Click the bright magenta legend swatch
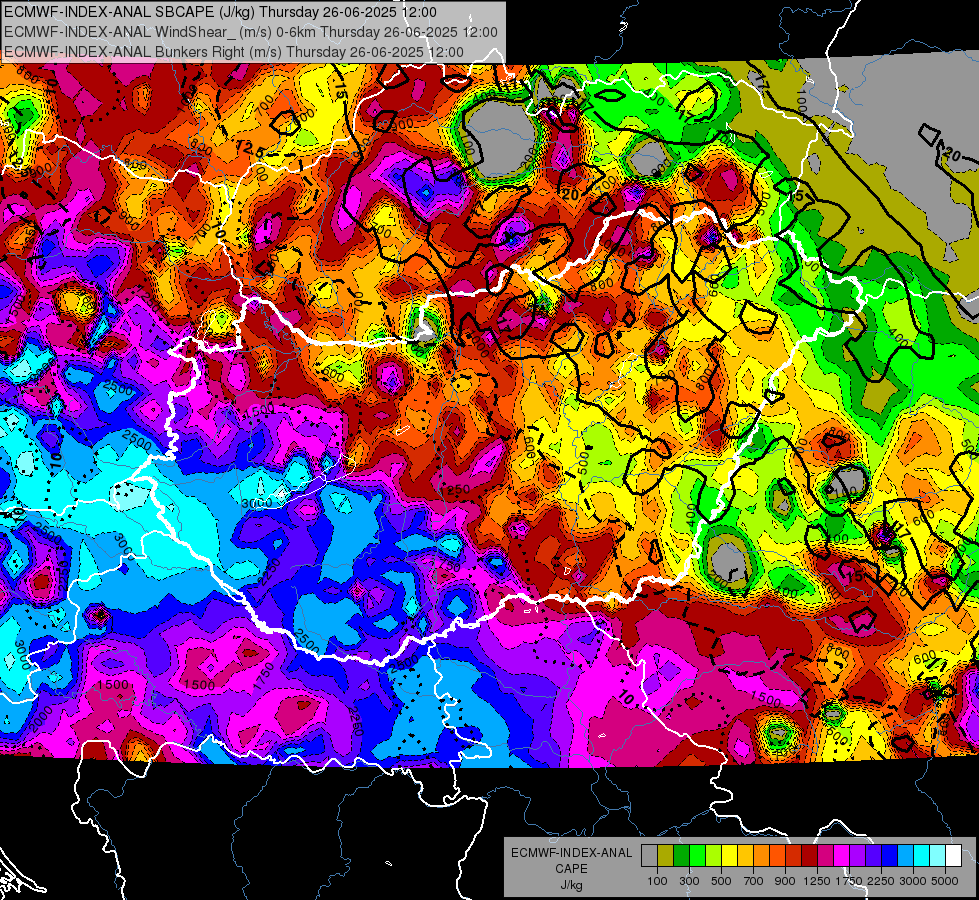 pyautogui.click(x=842, y=856)
